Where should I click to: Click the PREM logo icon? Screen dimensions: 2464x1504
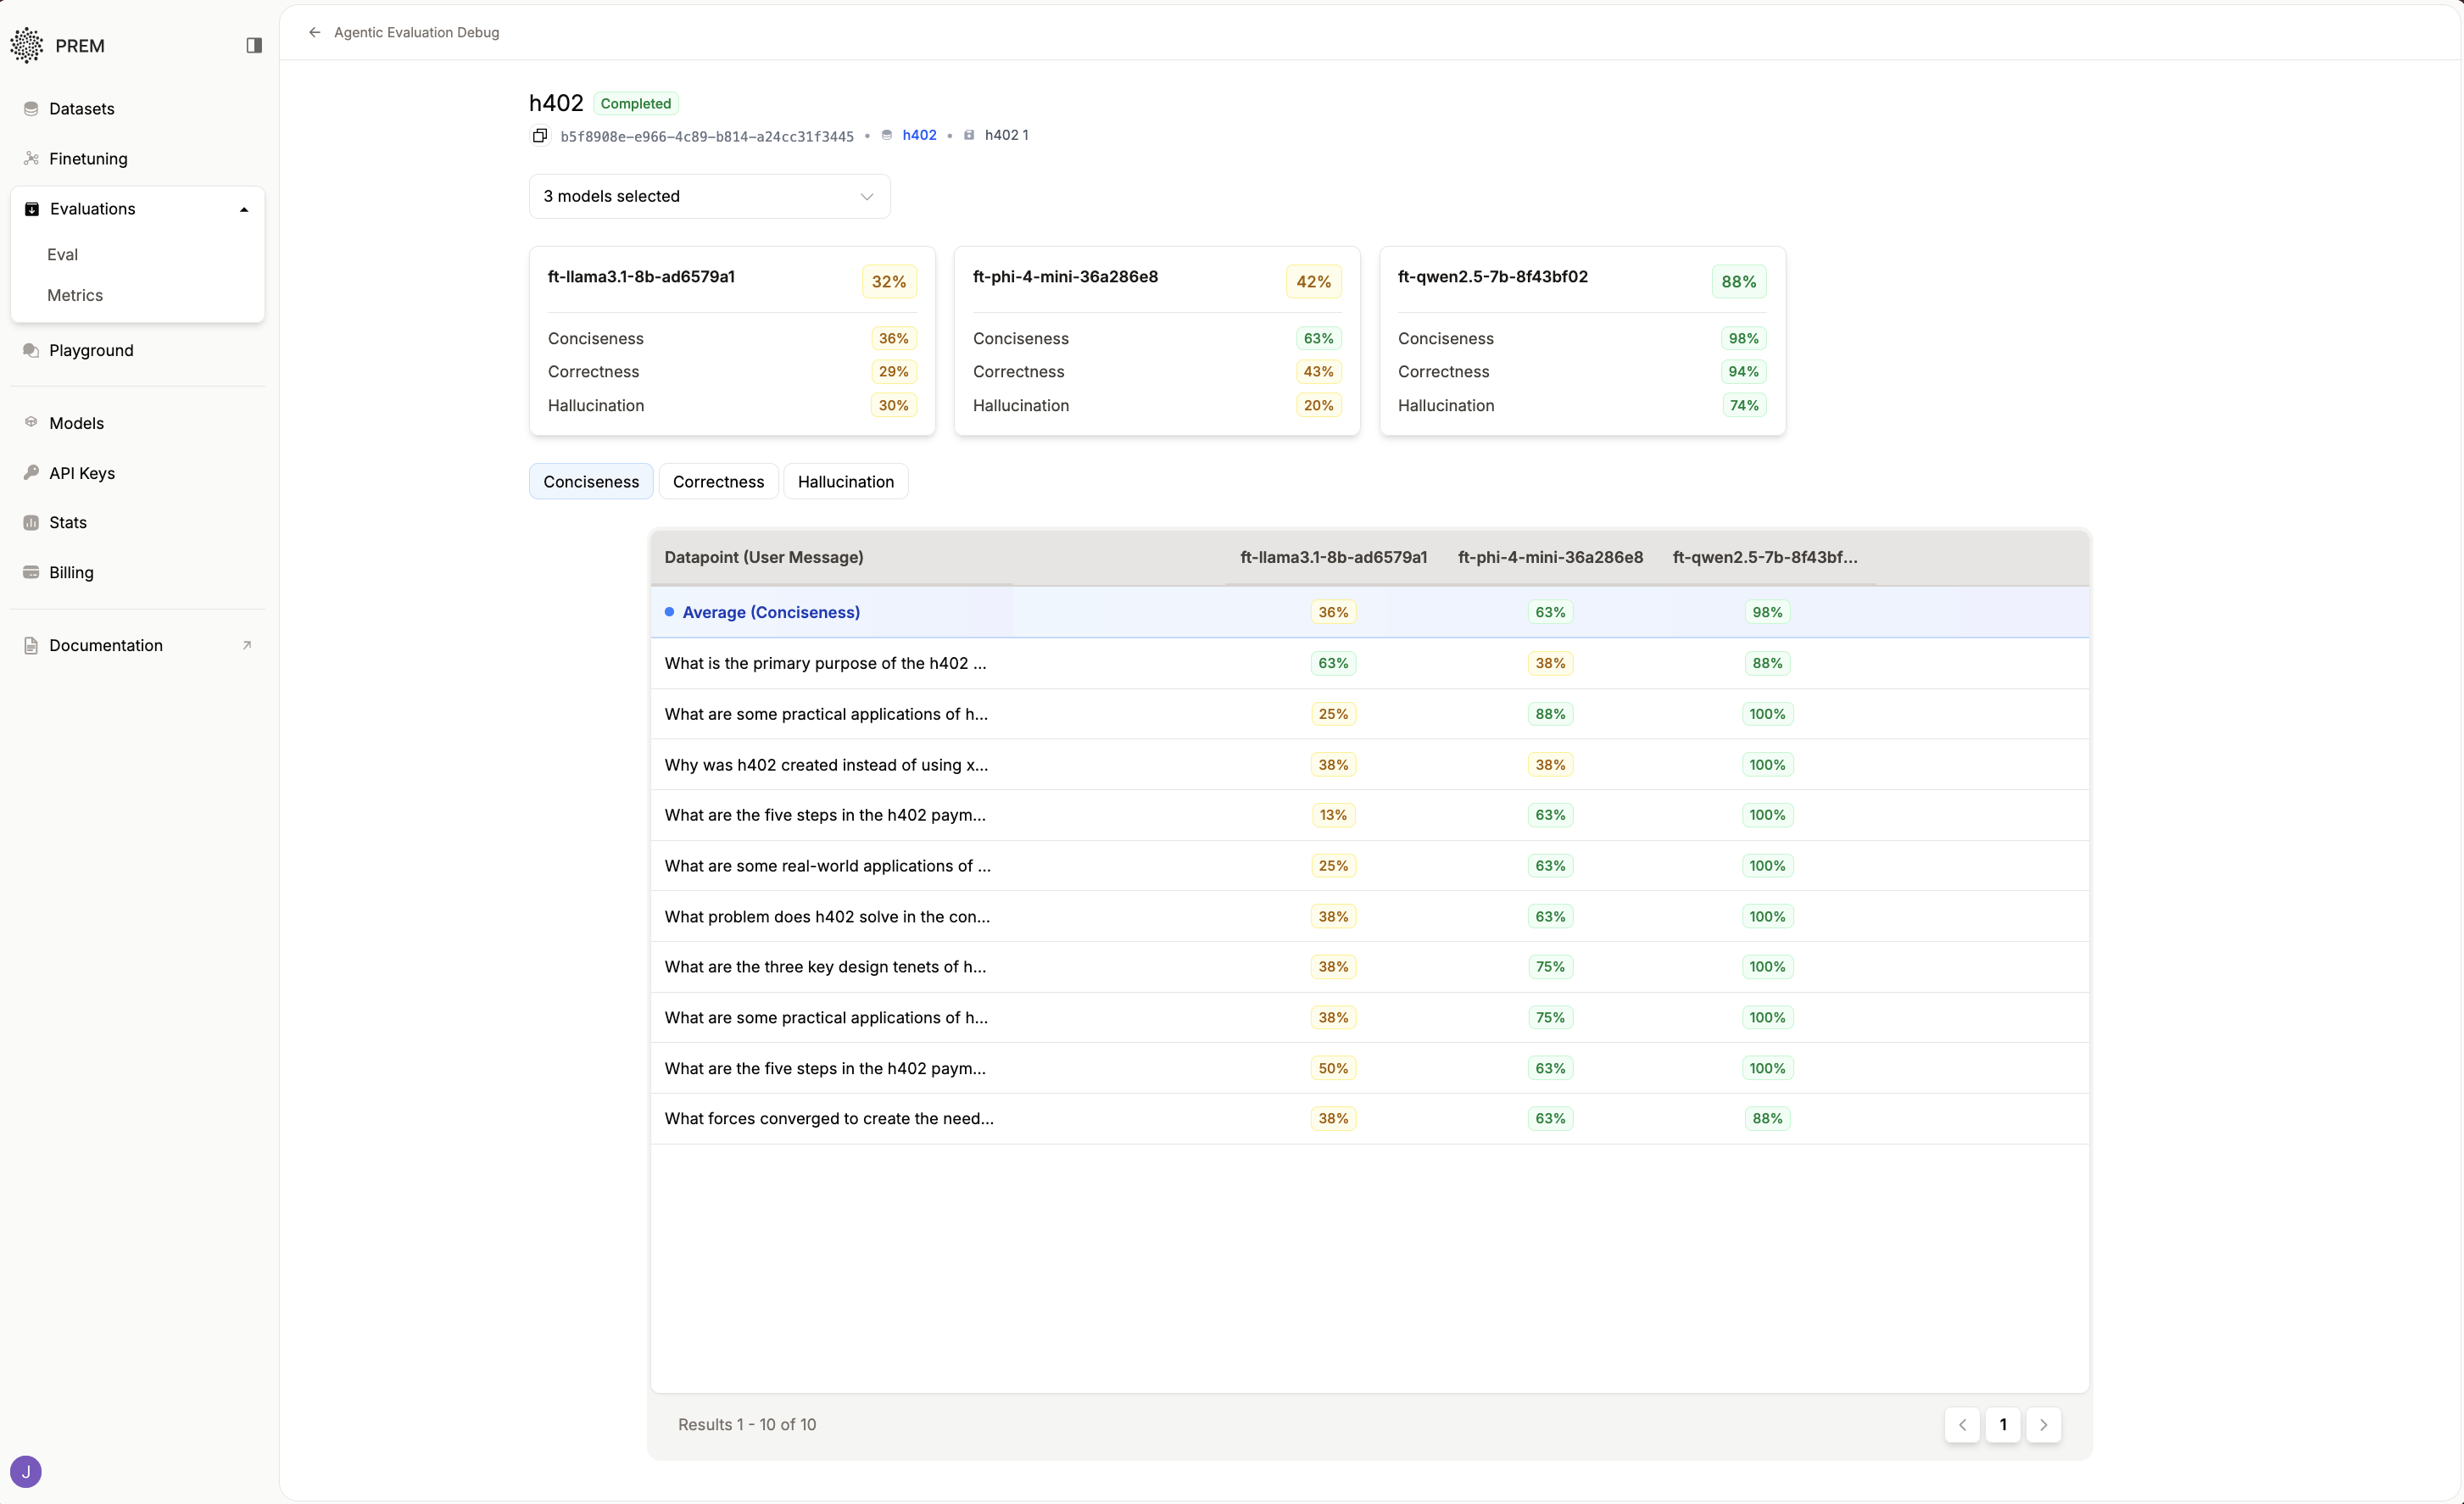(27, 45)
